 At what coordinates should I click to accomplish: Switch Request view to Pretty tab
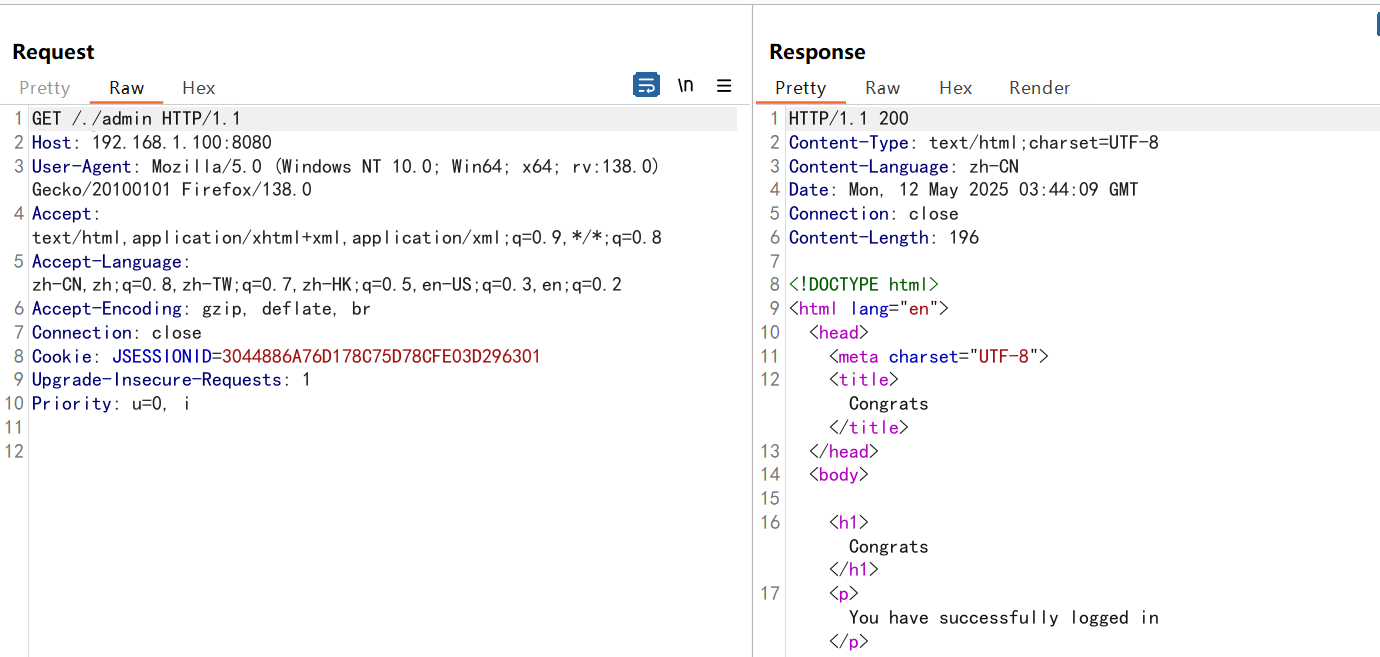click(45, 88)
